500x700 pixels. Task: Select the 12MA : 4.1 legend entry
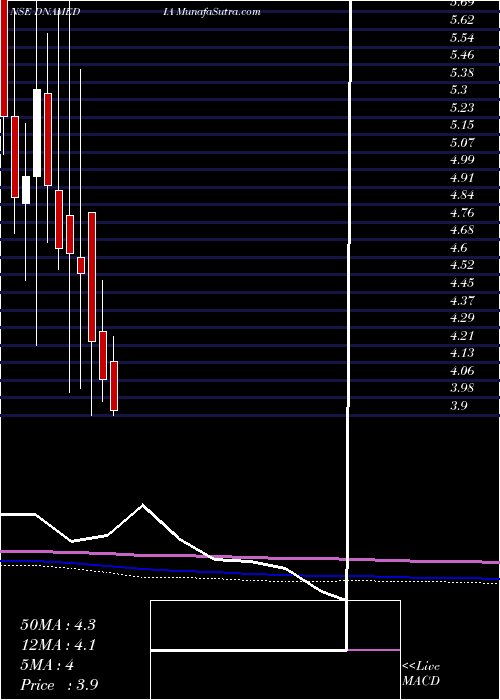[58, 645]
